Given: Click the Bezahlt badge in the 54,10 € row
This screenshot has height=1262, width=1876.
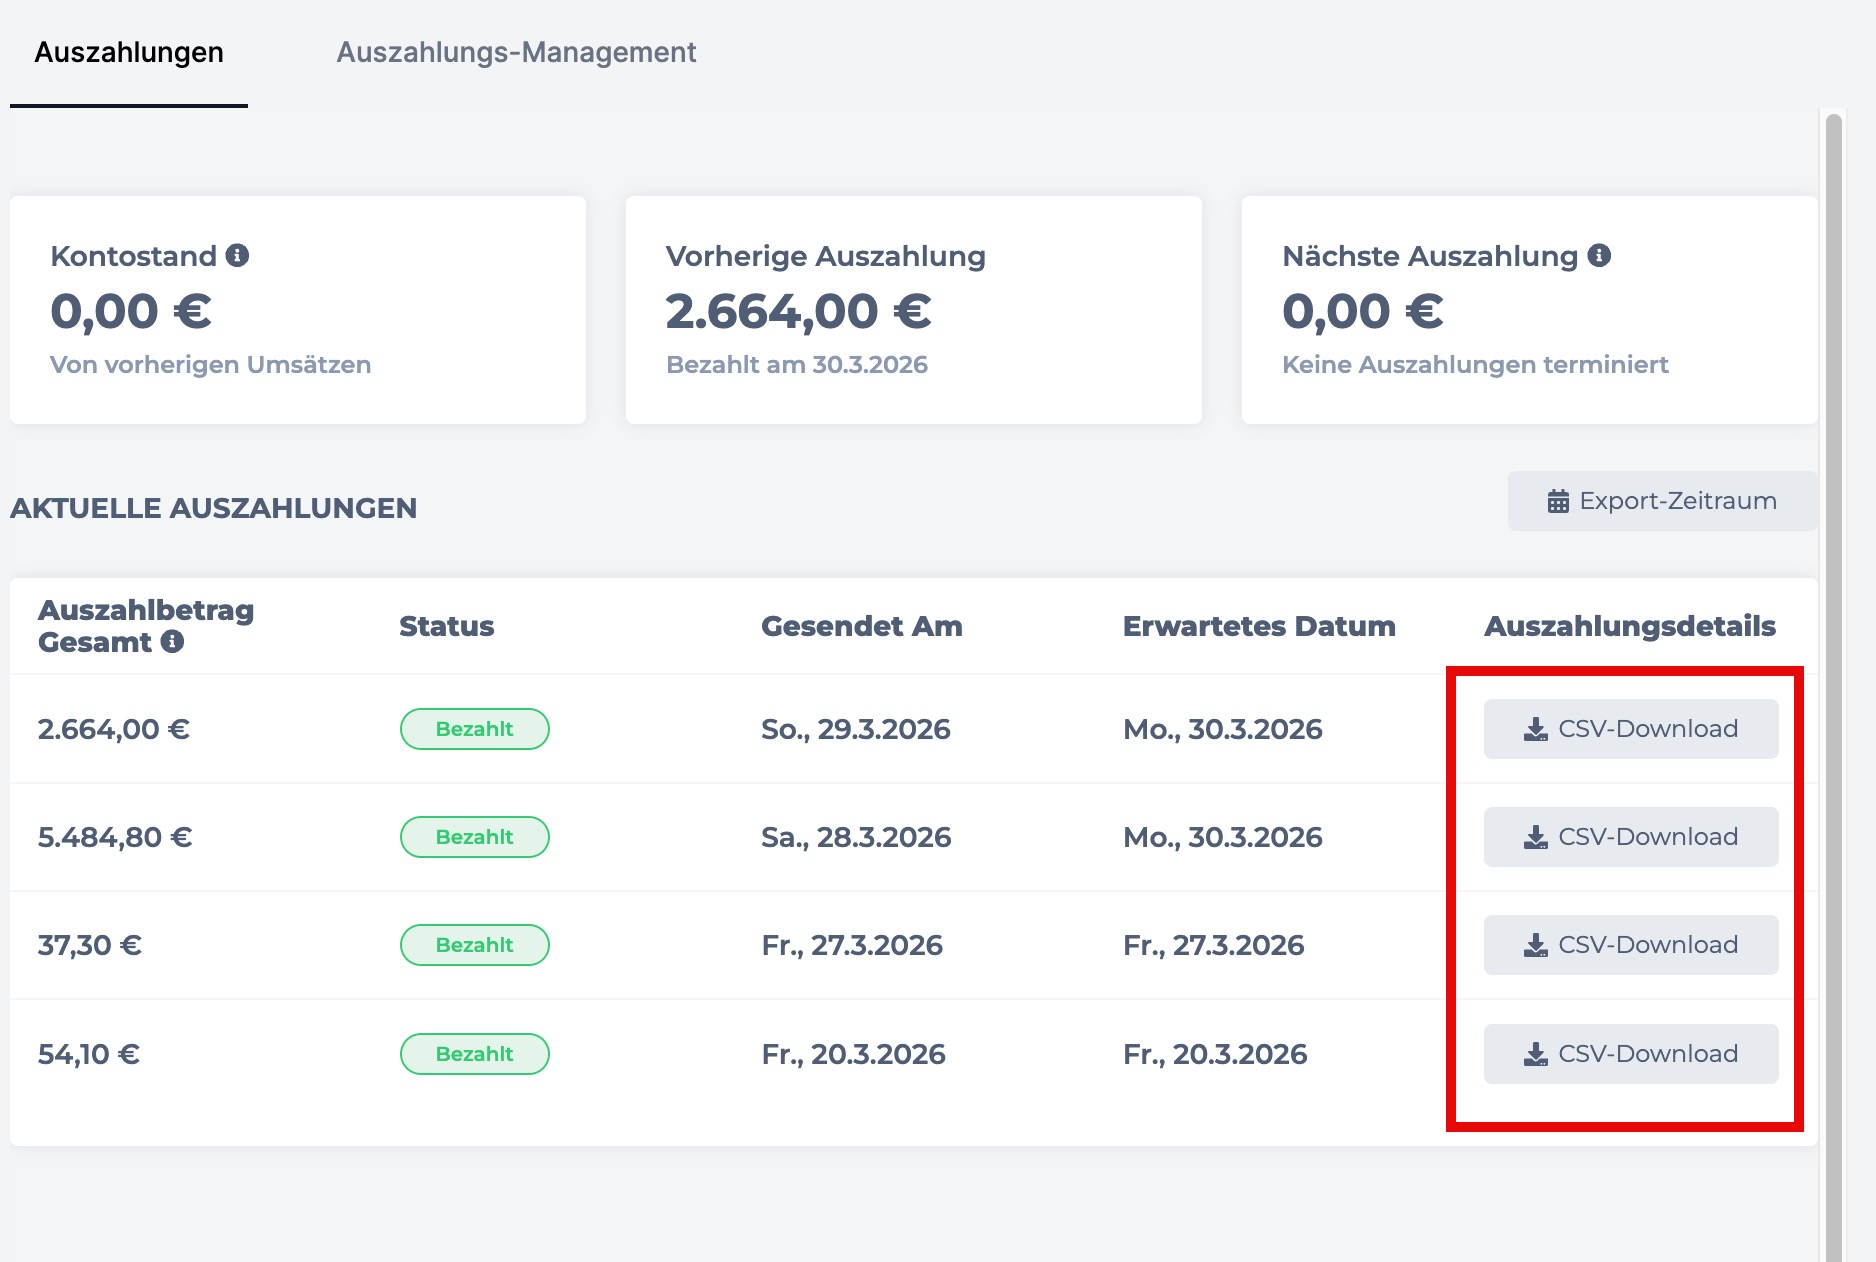Looking at the screenshot, I should [475, 1054].
